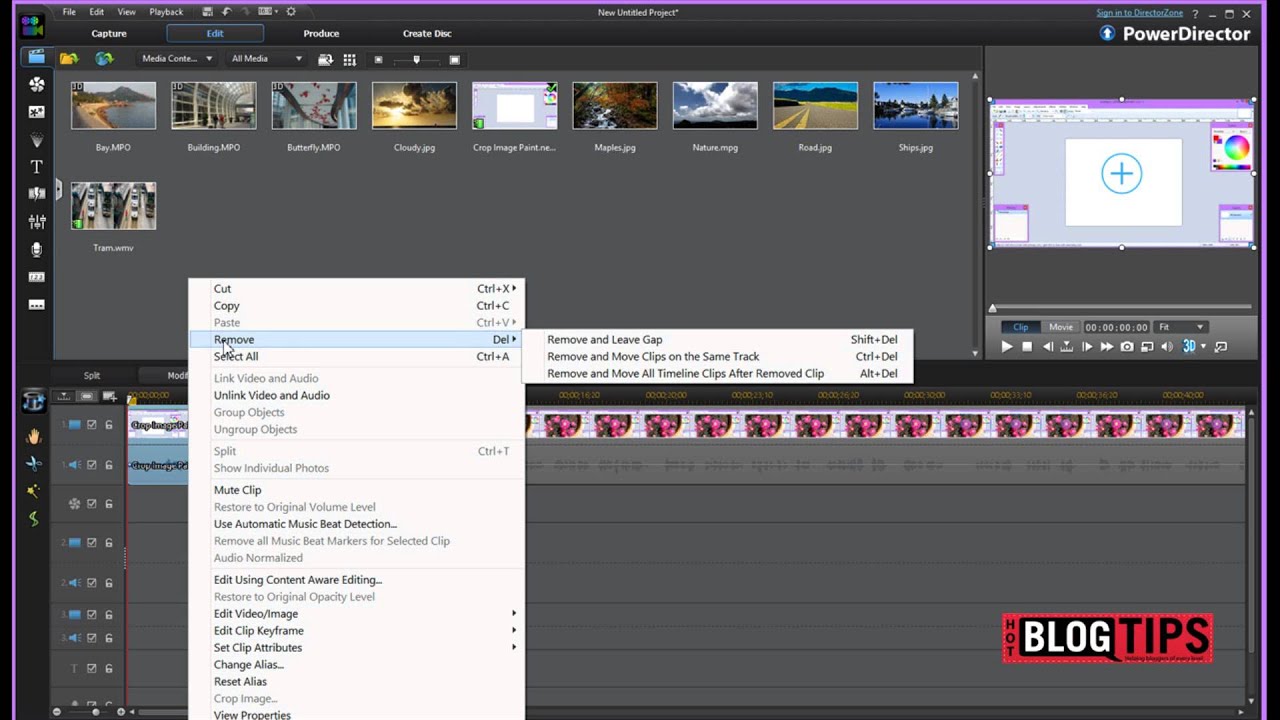The width and height of the screenshot is (1280, 720).
Task: Expand the Edit Video/Image submenu
Action: pyautogui.click(x=356, y=614)
